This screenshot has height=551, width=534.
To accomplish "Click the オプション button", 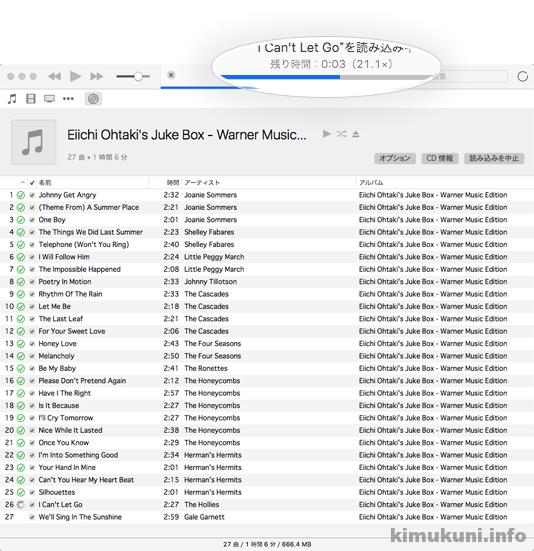I will [395, 158].
